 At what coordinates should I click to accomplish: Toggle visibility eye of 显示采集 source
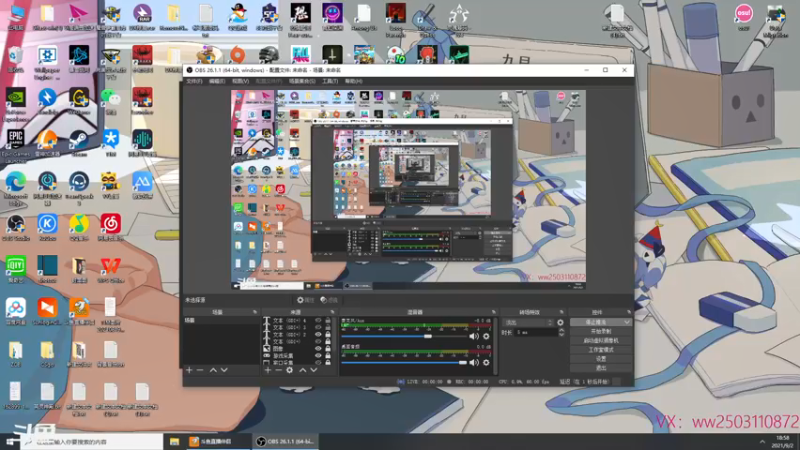click(318, 356)
